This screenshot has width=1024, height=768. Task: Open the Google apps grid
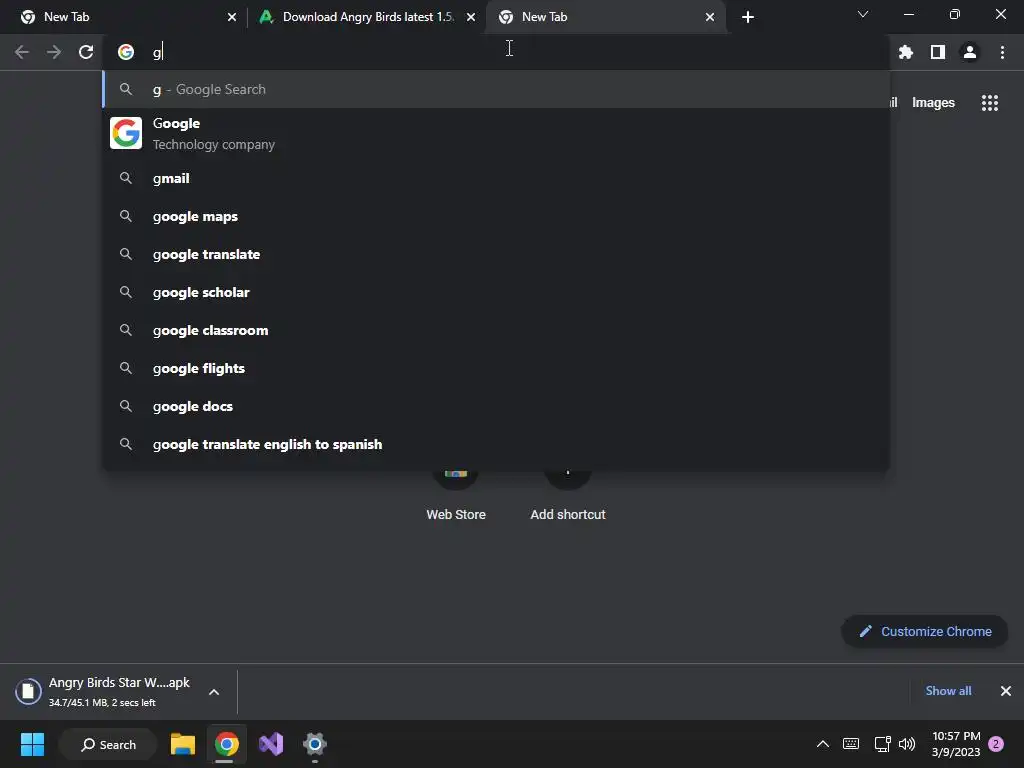point(990,103)
